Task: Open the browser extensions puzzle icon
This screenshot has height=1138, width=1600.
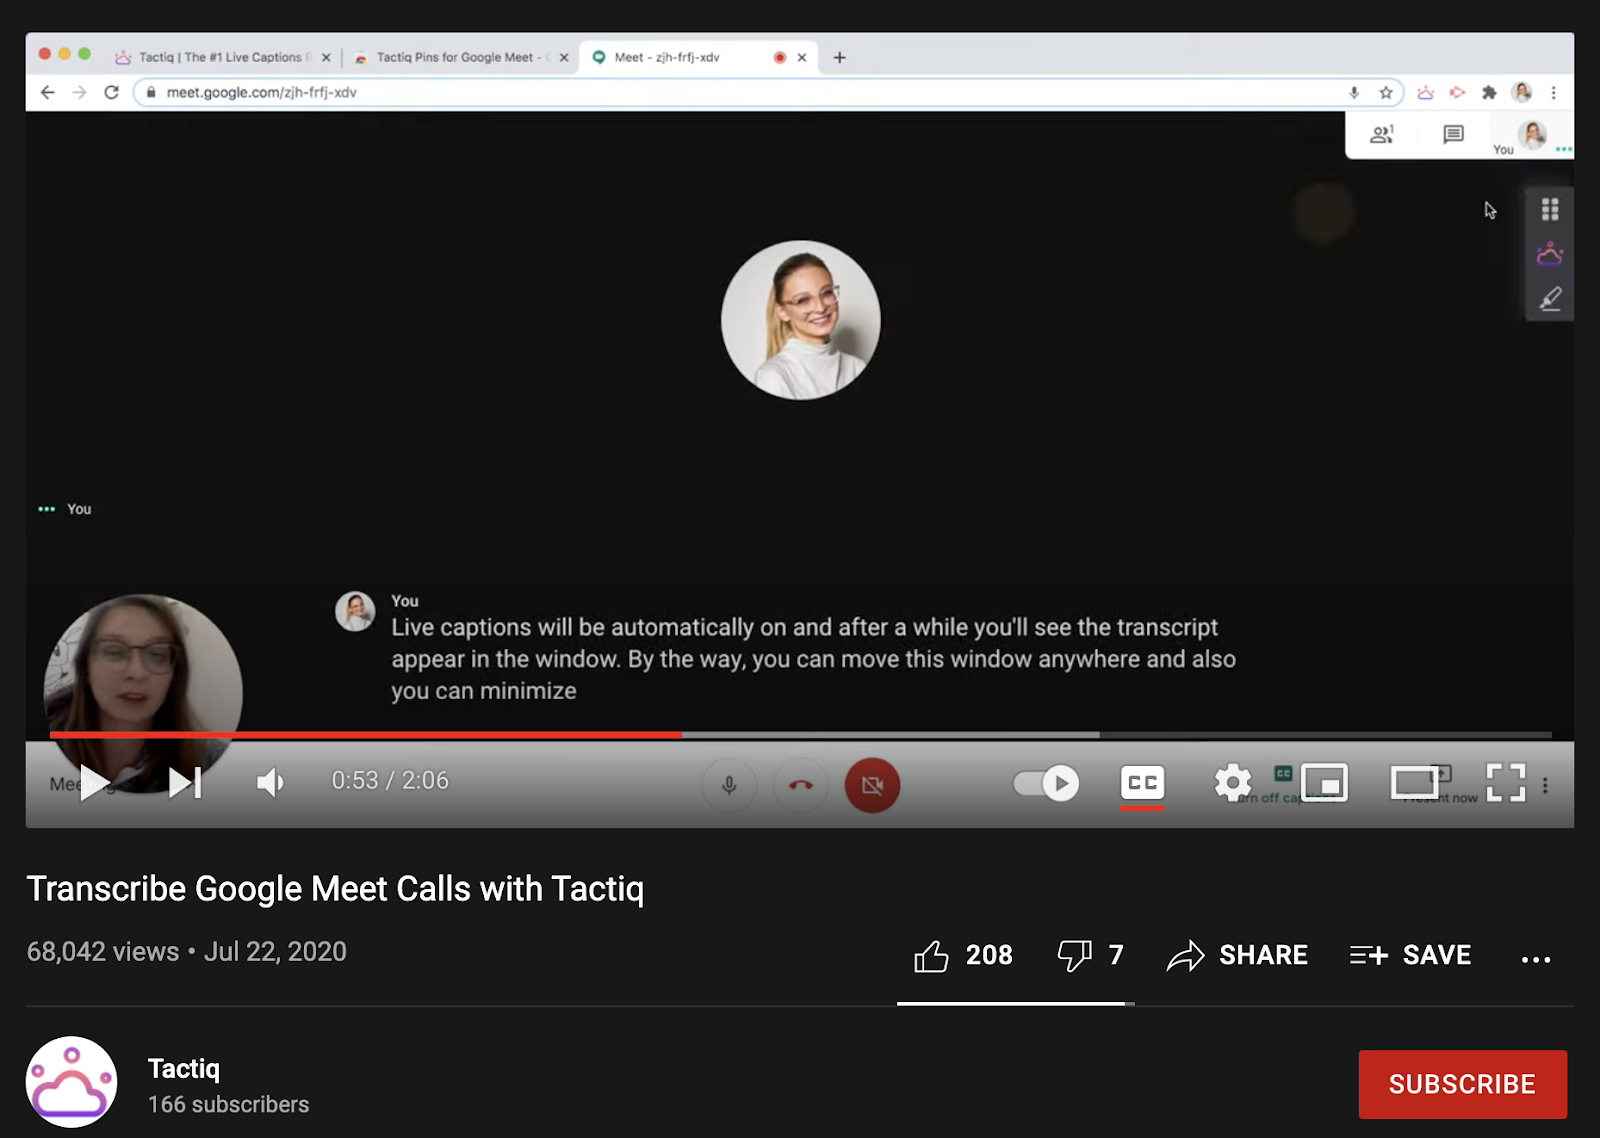Action: point(1489,92)
